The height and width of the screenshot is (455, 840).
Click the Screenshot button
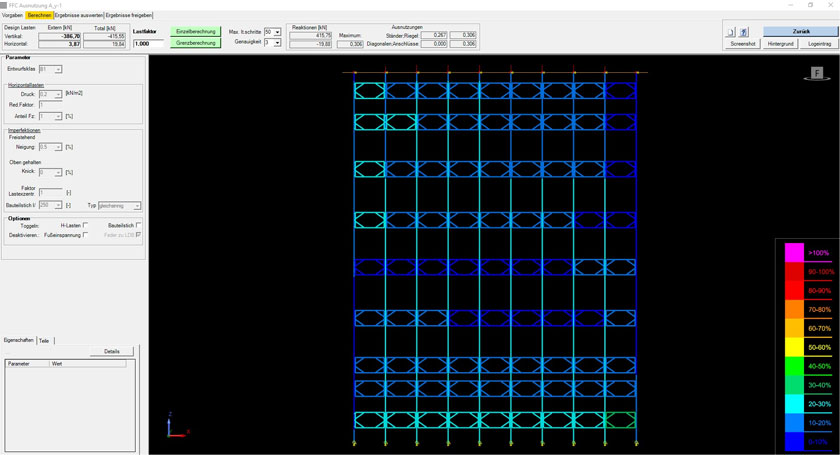[x=743, y=44]
